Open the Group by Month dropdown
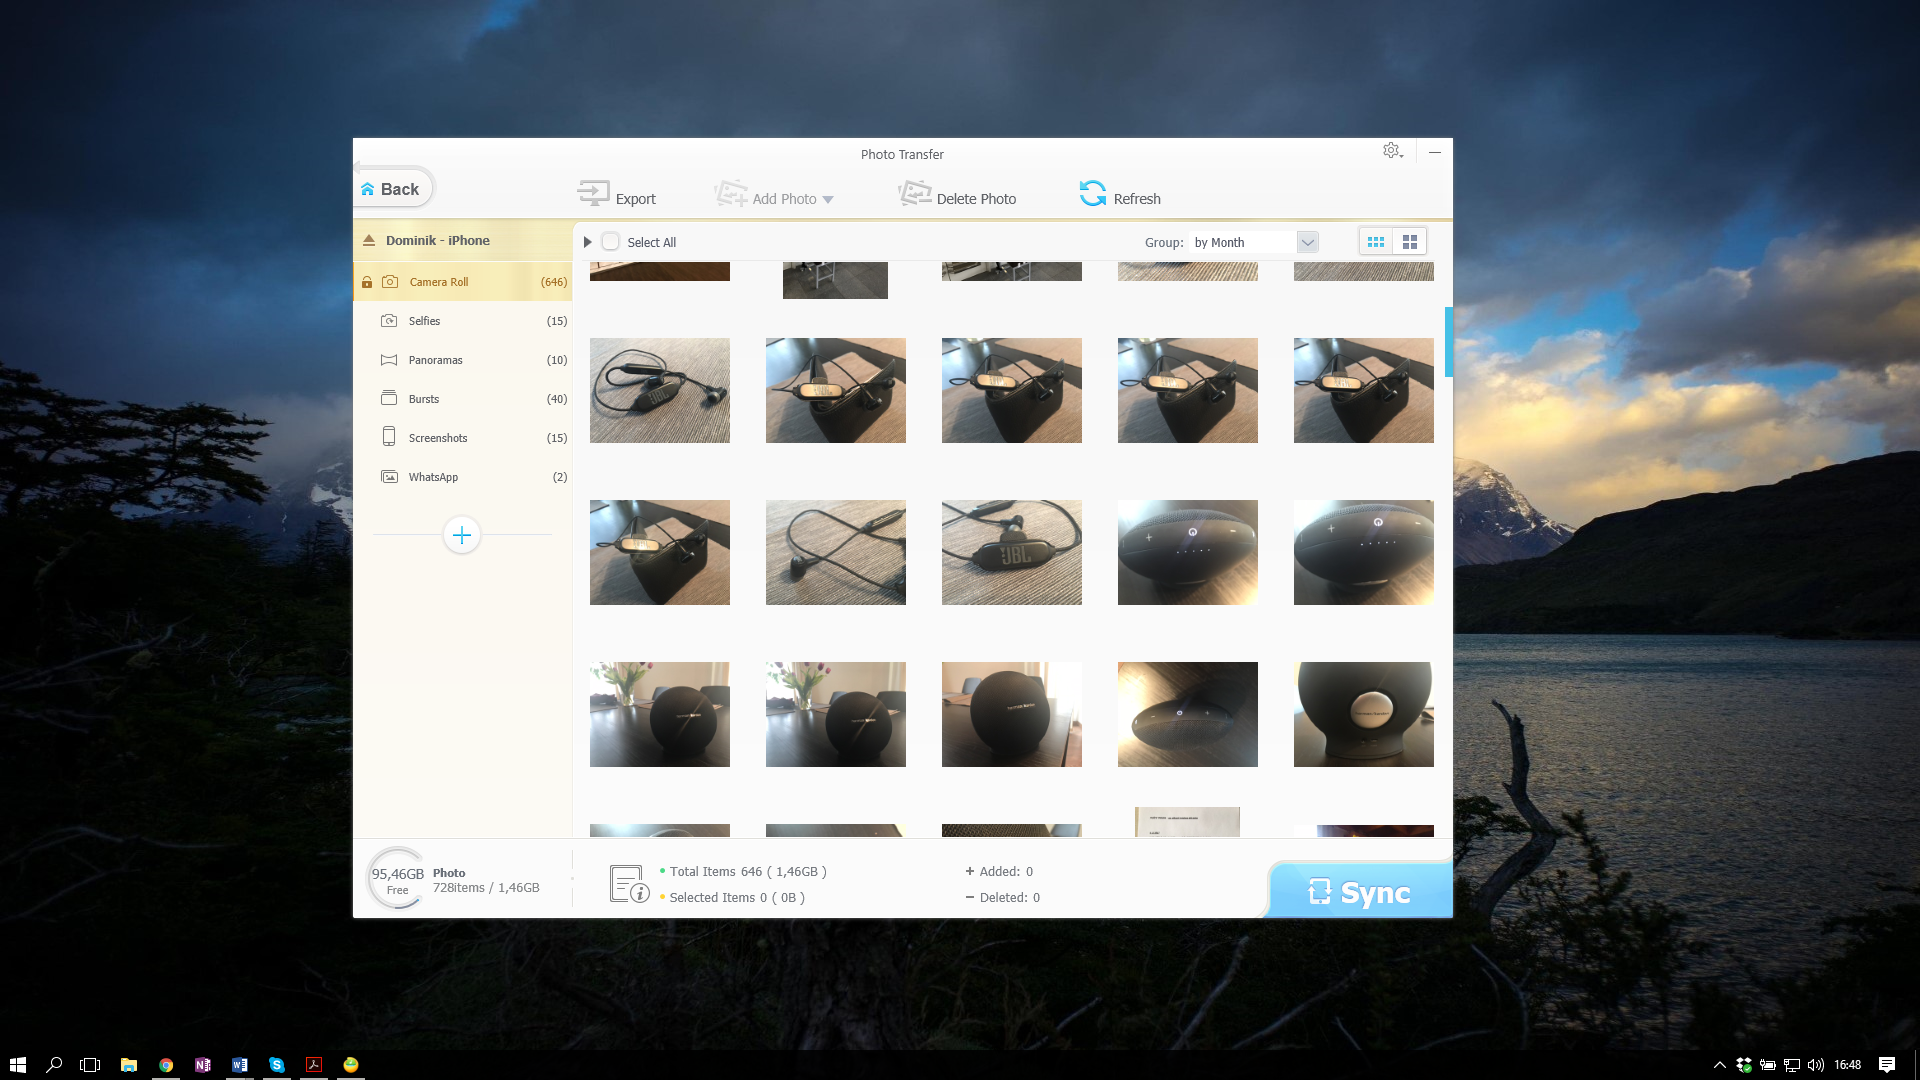This screenshot has width=1920, height=1080. pyautogui.click(x=1307, y=242)
